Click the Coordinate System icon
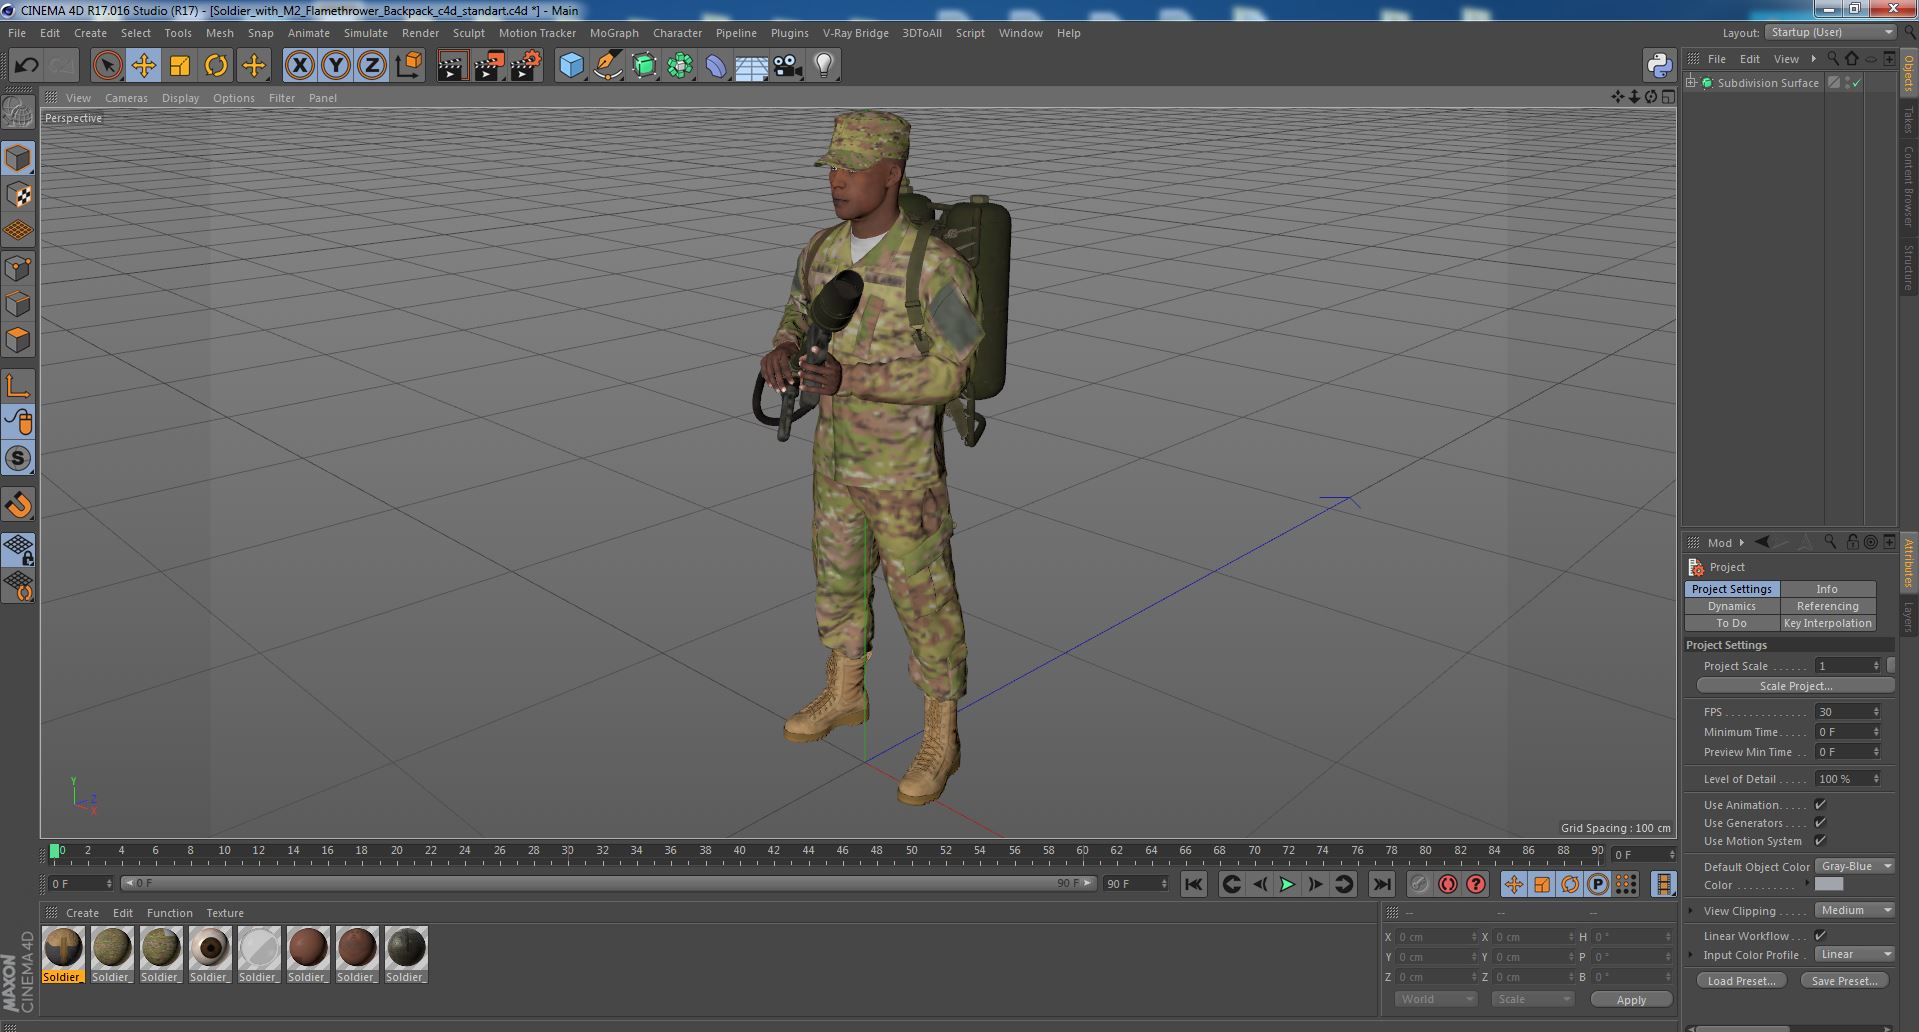Screen dimensions: 1919x1032 [408, 66]
